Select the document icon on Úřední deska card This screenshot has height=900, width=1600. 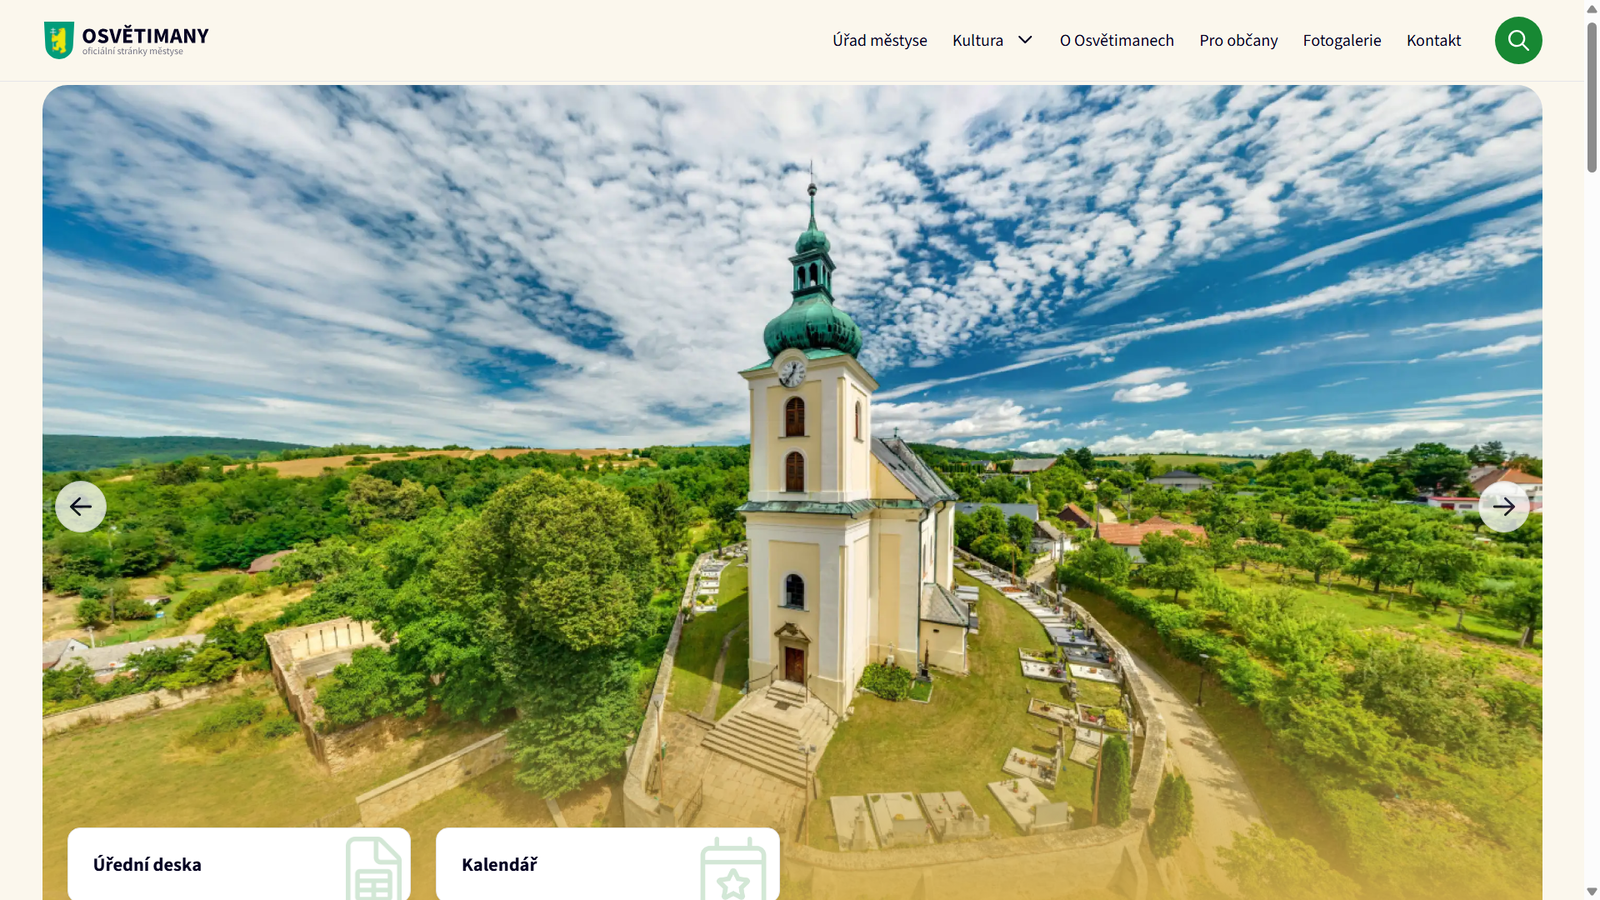[x=375, y=866]
